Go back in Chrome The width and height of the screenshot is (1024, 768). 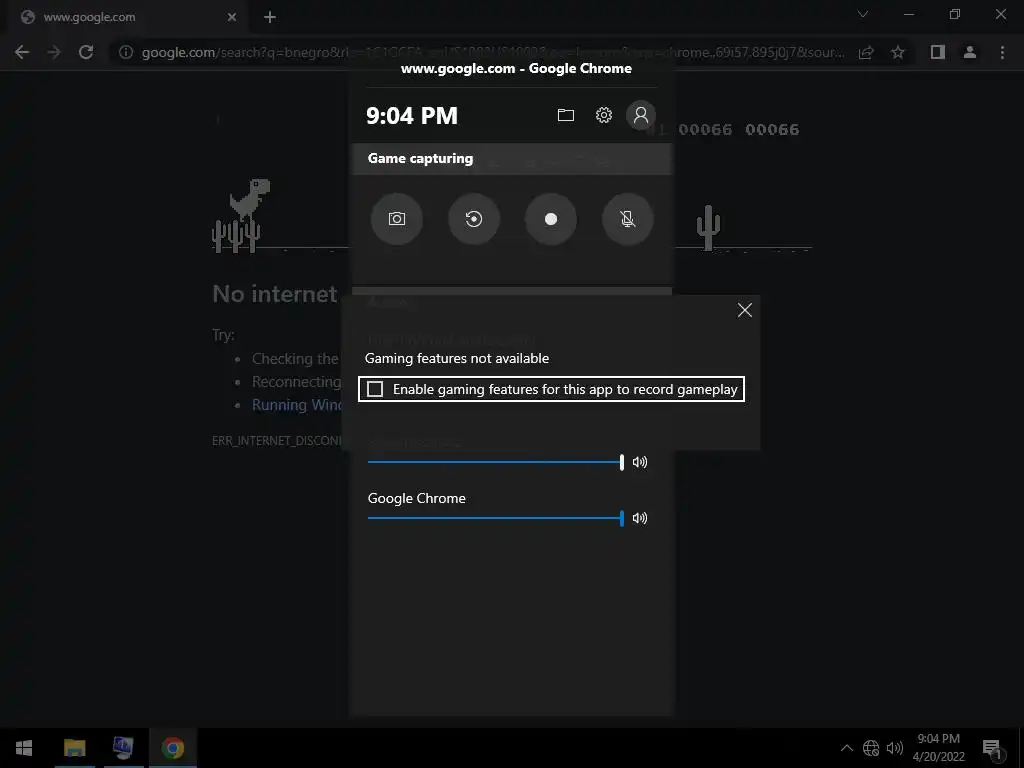pyautogui.click(x=22, y=52)
